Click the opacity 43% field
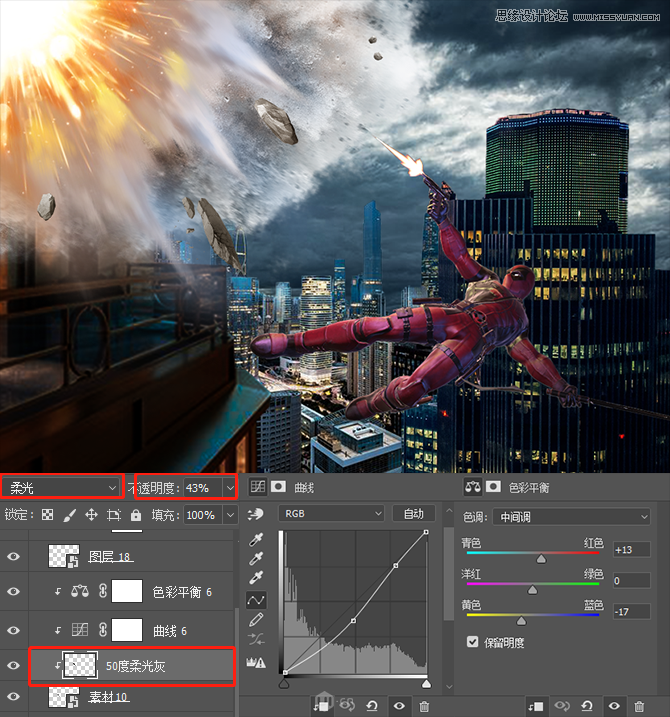Image resolution: width=670 pixels, height=717 pixels. pos(204,487)
